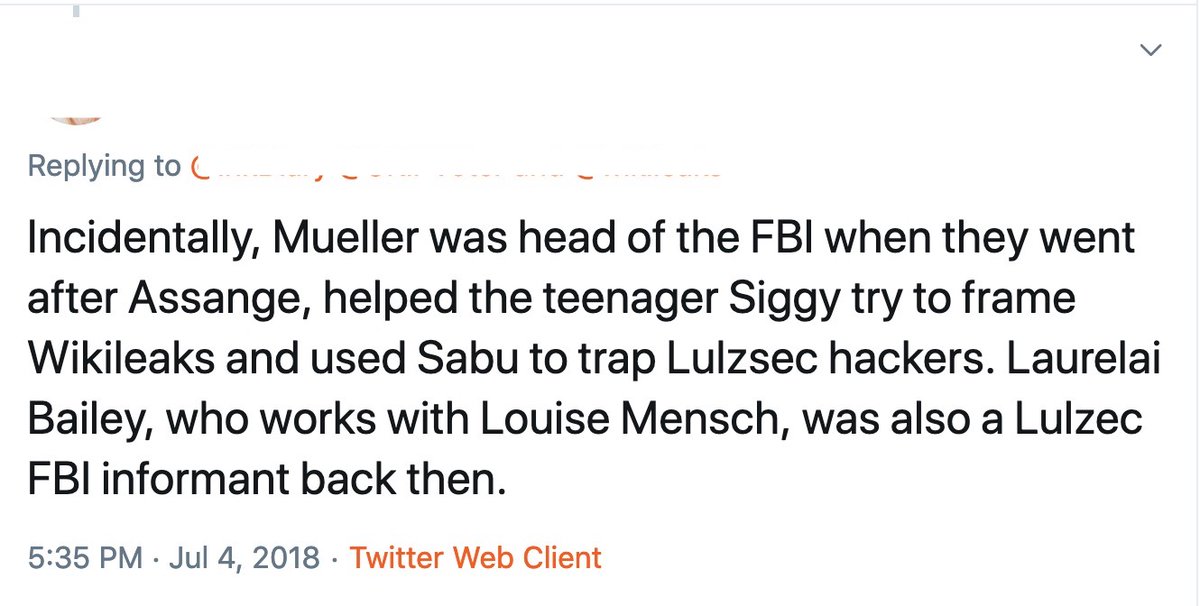
Task: Click the partially visible profile avatar
Action: tap(76, 120)
